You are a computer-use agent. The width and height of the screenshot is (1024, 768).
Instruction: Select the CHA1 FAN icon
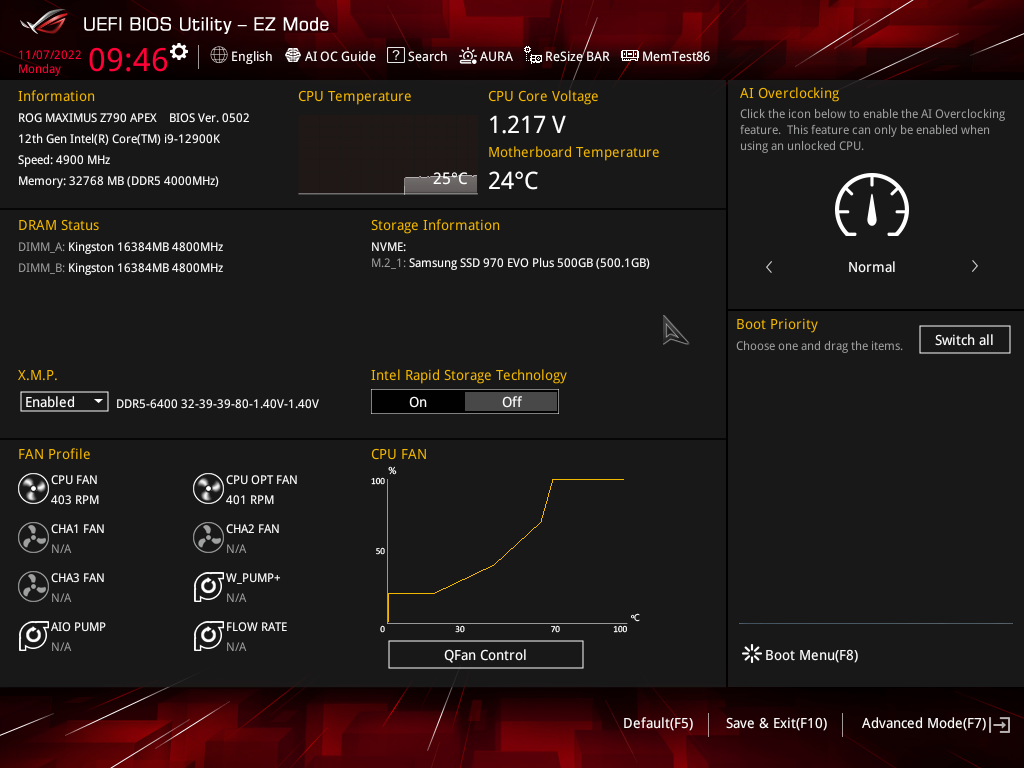(x=33, y=538)
